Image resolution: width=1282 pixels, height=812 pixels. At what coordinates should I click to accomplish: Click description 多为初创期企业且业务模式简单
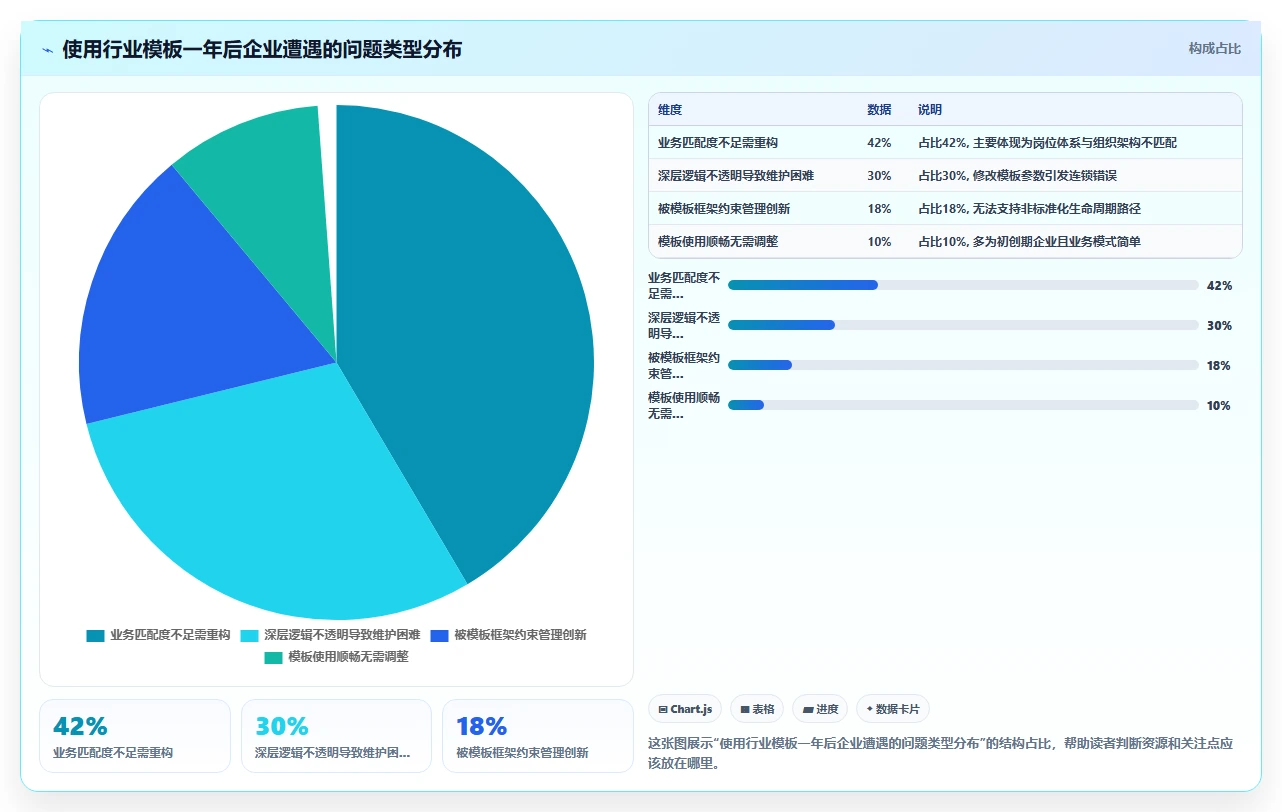tap(1057, 242)
